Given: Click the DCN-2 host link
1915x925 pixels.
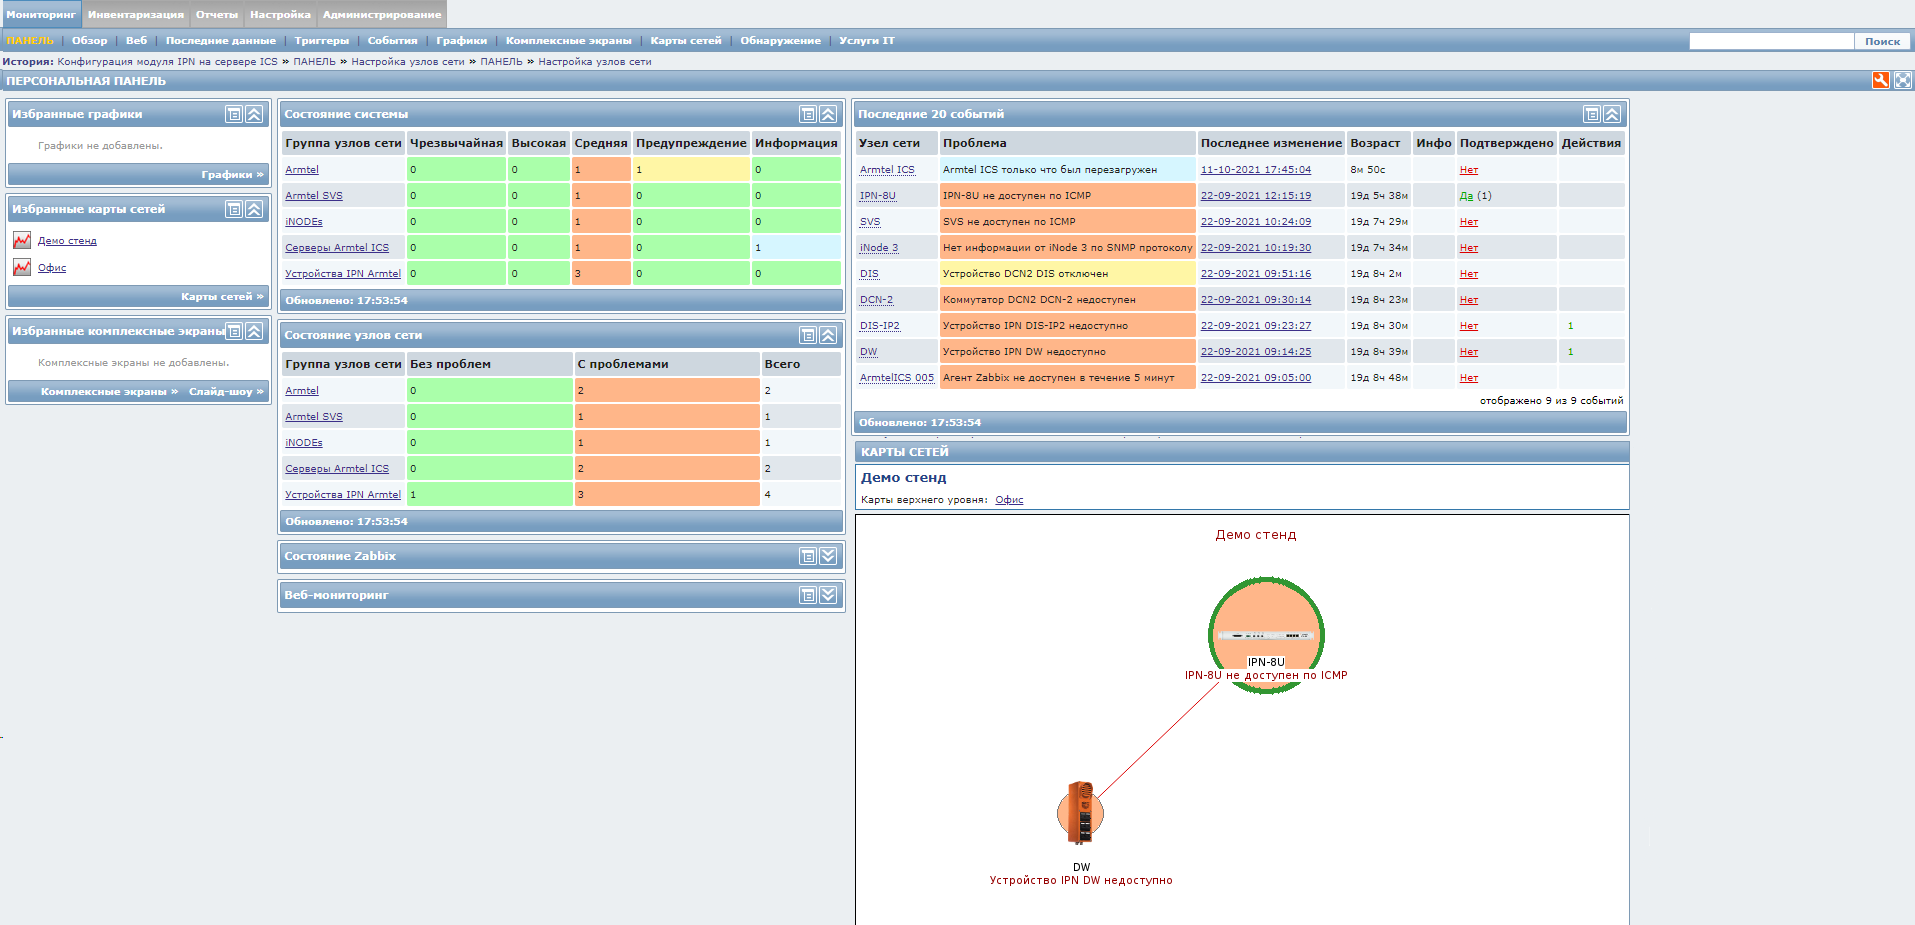Looking at the screenshot, I should tap(877, 300).
